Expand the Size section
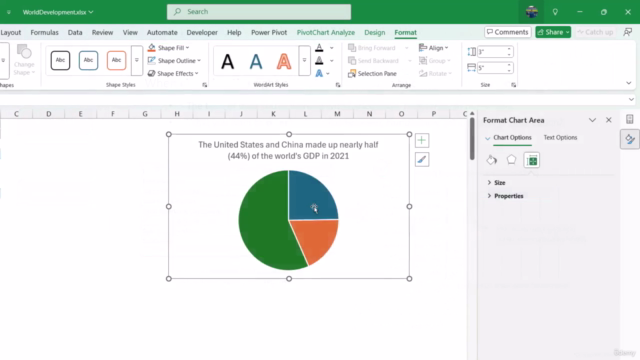The height and width of the screenshot is (360, 640). point(496,182)
